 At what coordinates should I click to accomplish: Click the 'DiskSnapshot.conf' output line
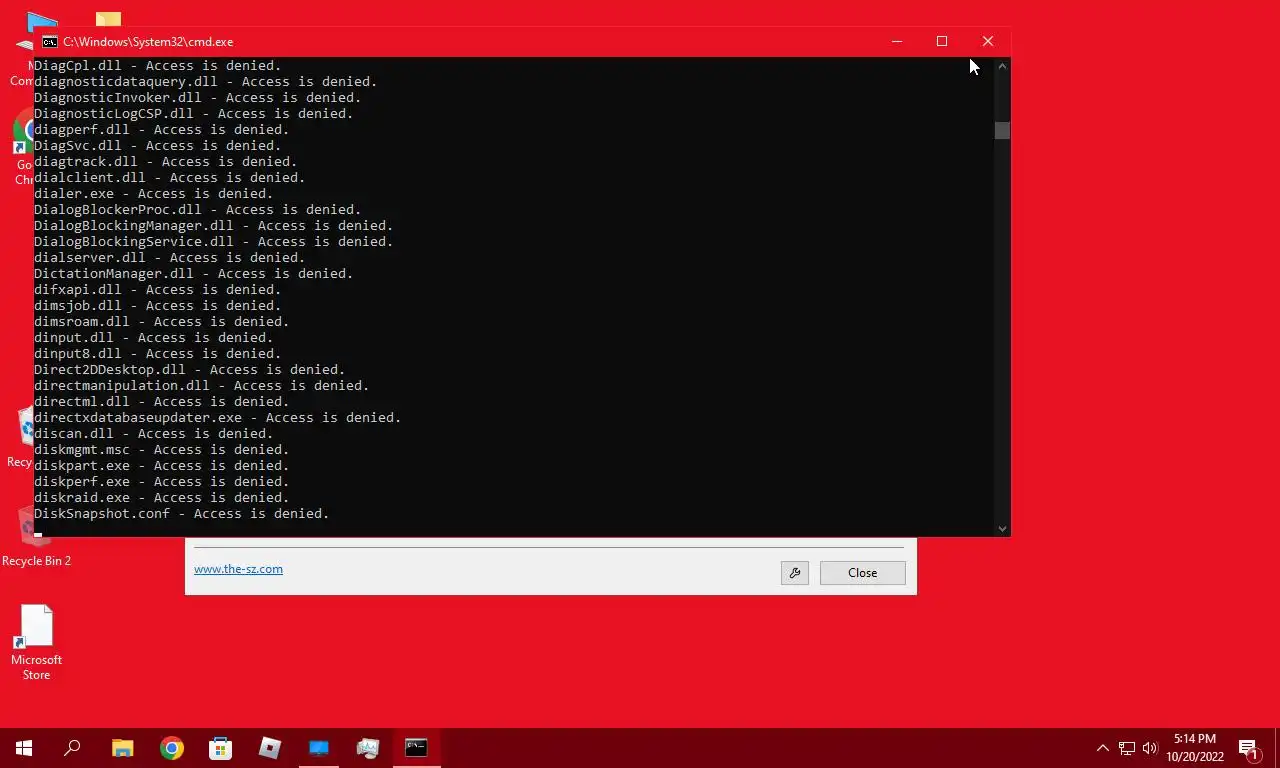pyautogui.click(x=182, y=514)
